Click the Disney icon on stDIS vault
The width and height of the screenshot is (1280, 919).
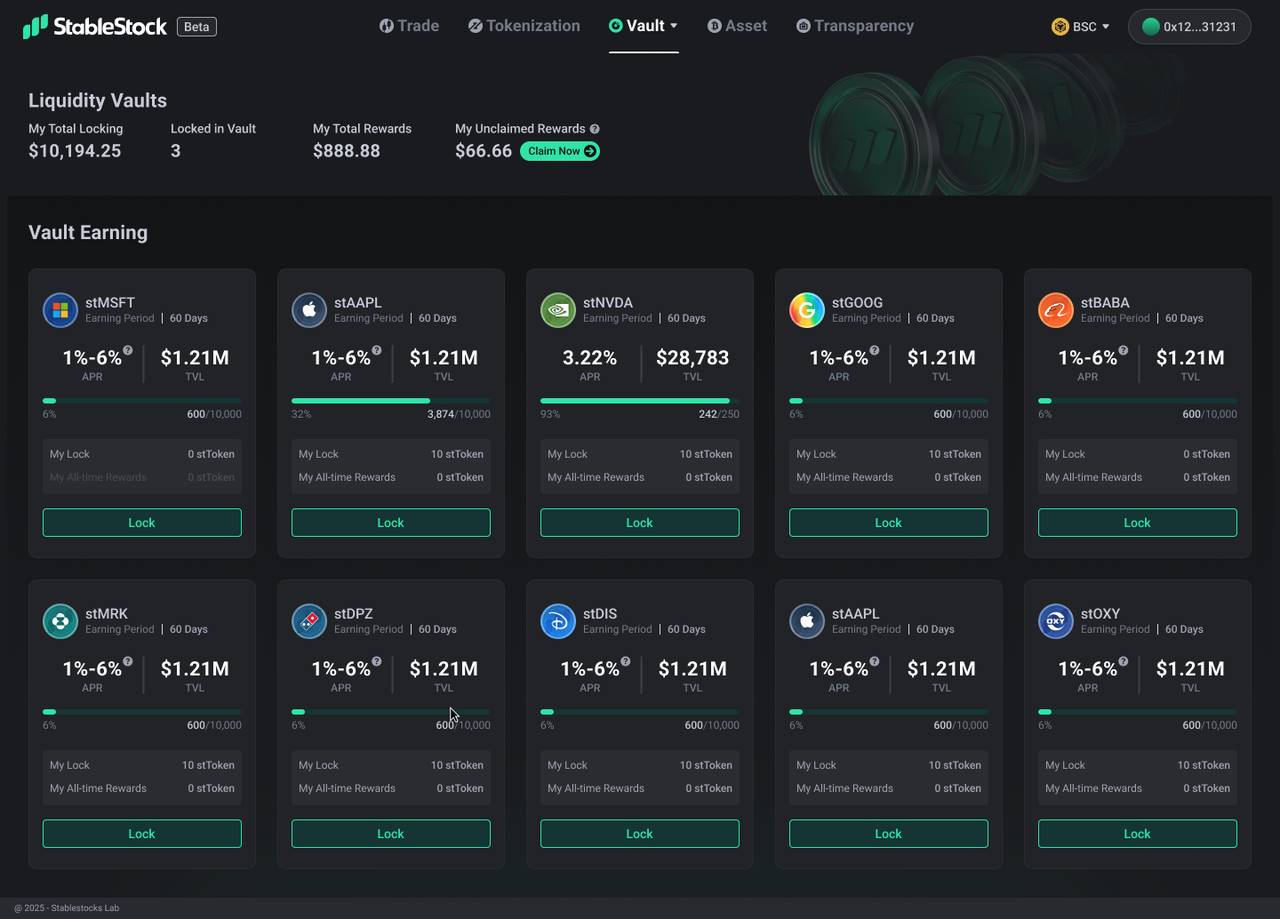click(x=558, y=621)
